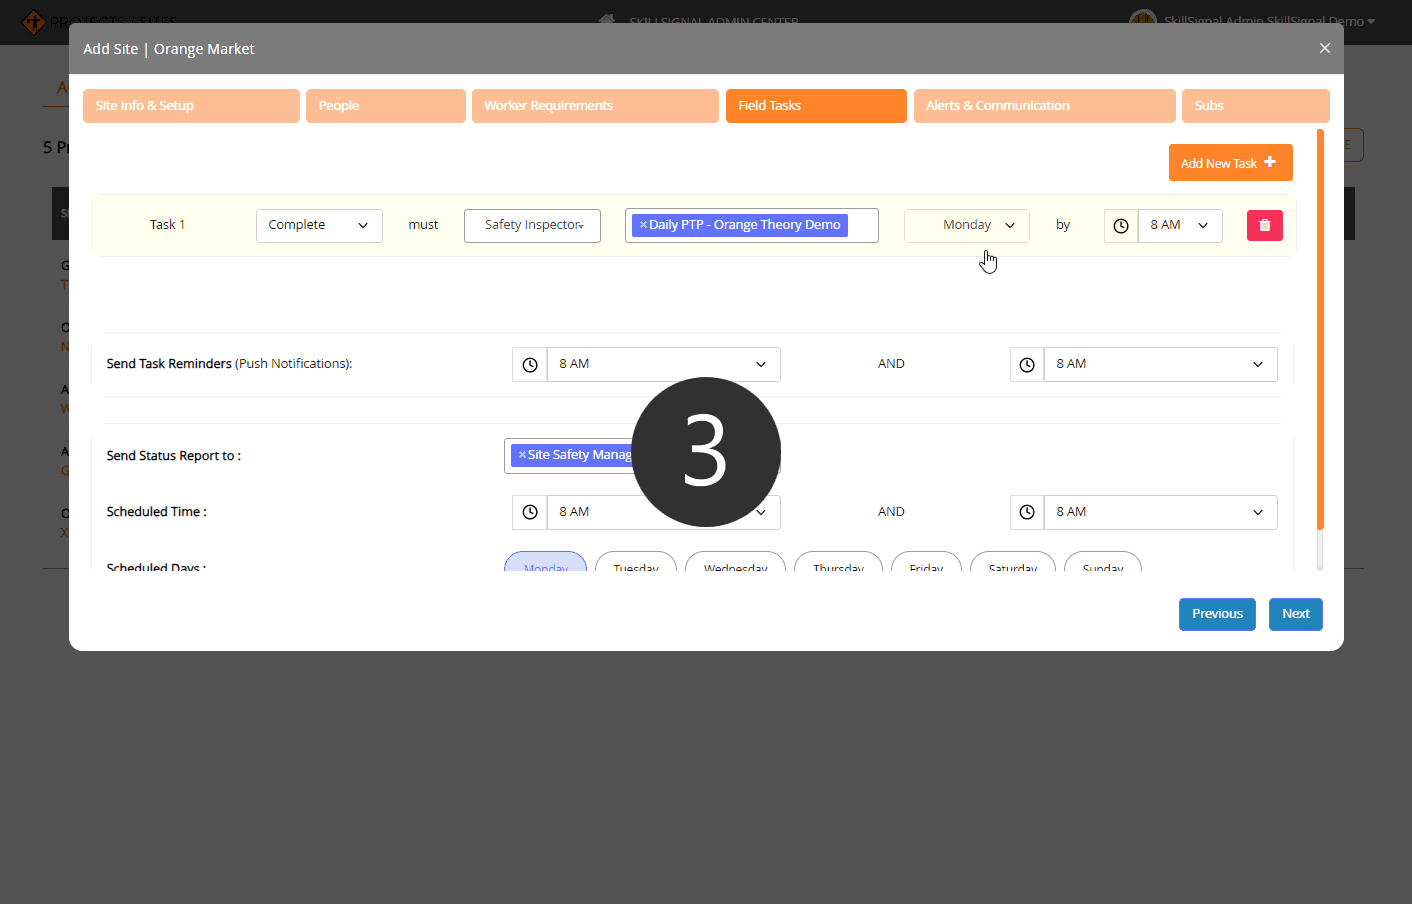Delete Task 1 using the red trash icon
Screen dimensions: 1412x904
[x=1264, y=225]
